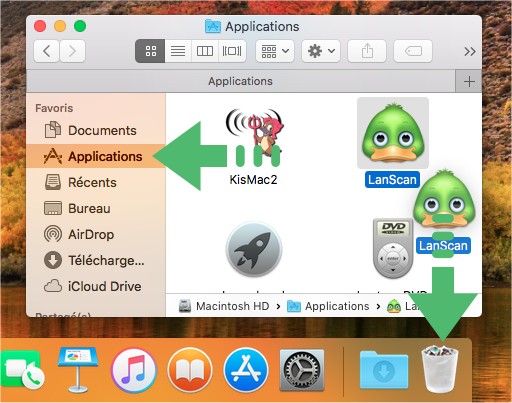Open App Store from the Dock
Image resolution: width=512 pixels, height=403 pixels.
pyautogui.click(x=246, y=370)
